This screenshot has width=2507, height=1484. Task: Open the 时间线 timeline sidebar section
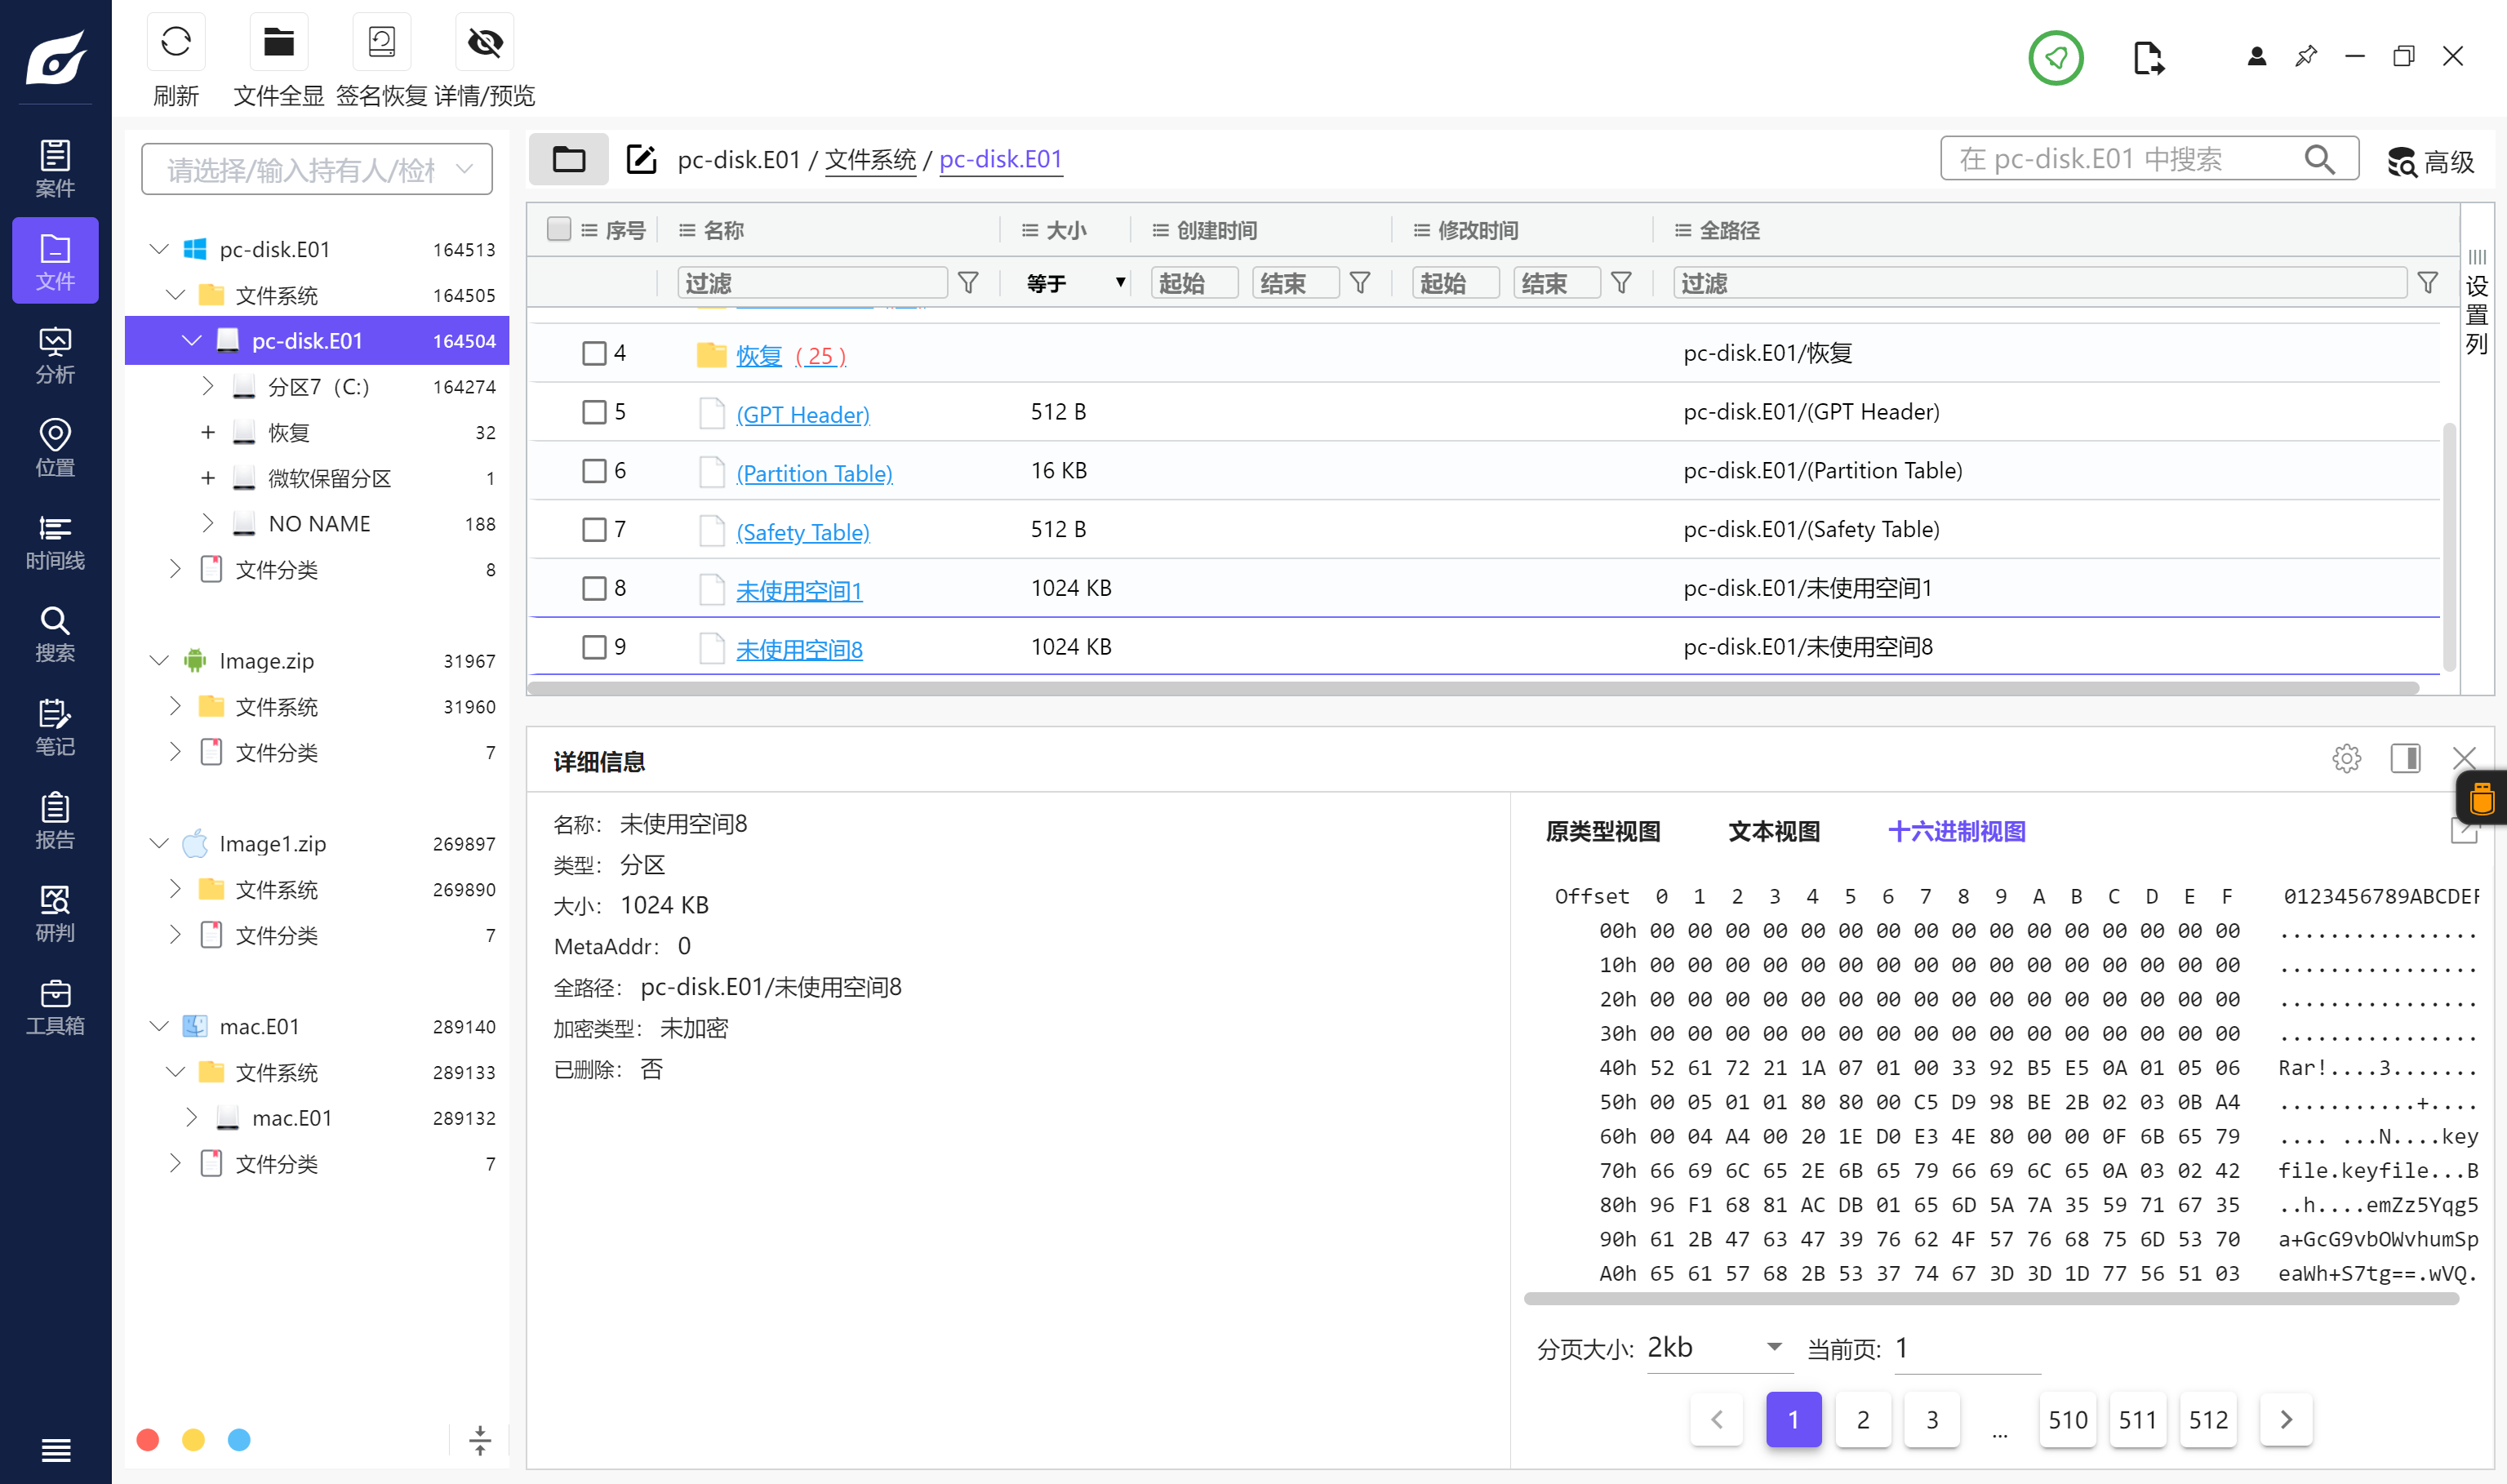[x=55, y=541]
